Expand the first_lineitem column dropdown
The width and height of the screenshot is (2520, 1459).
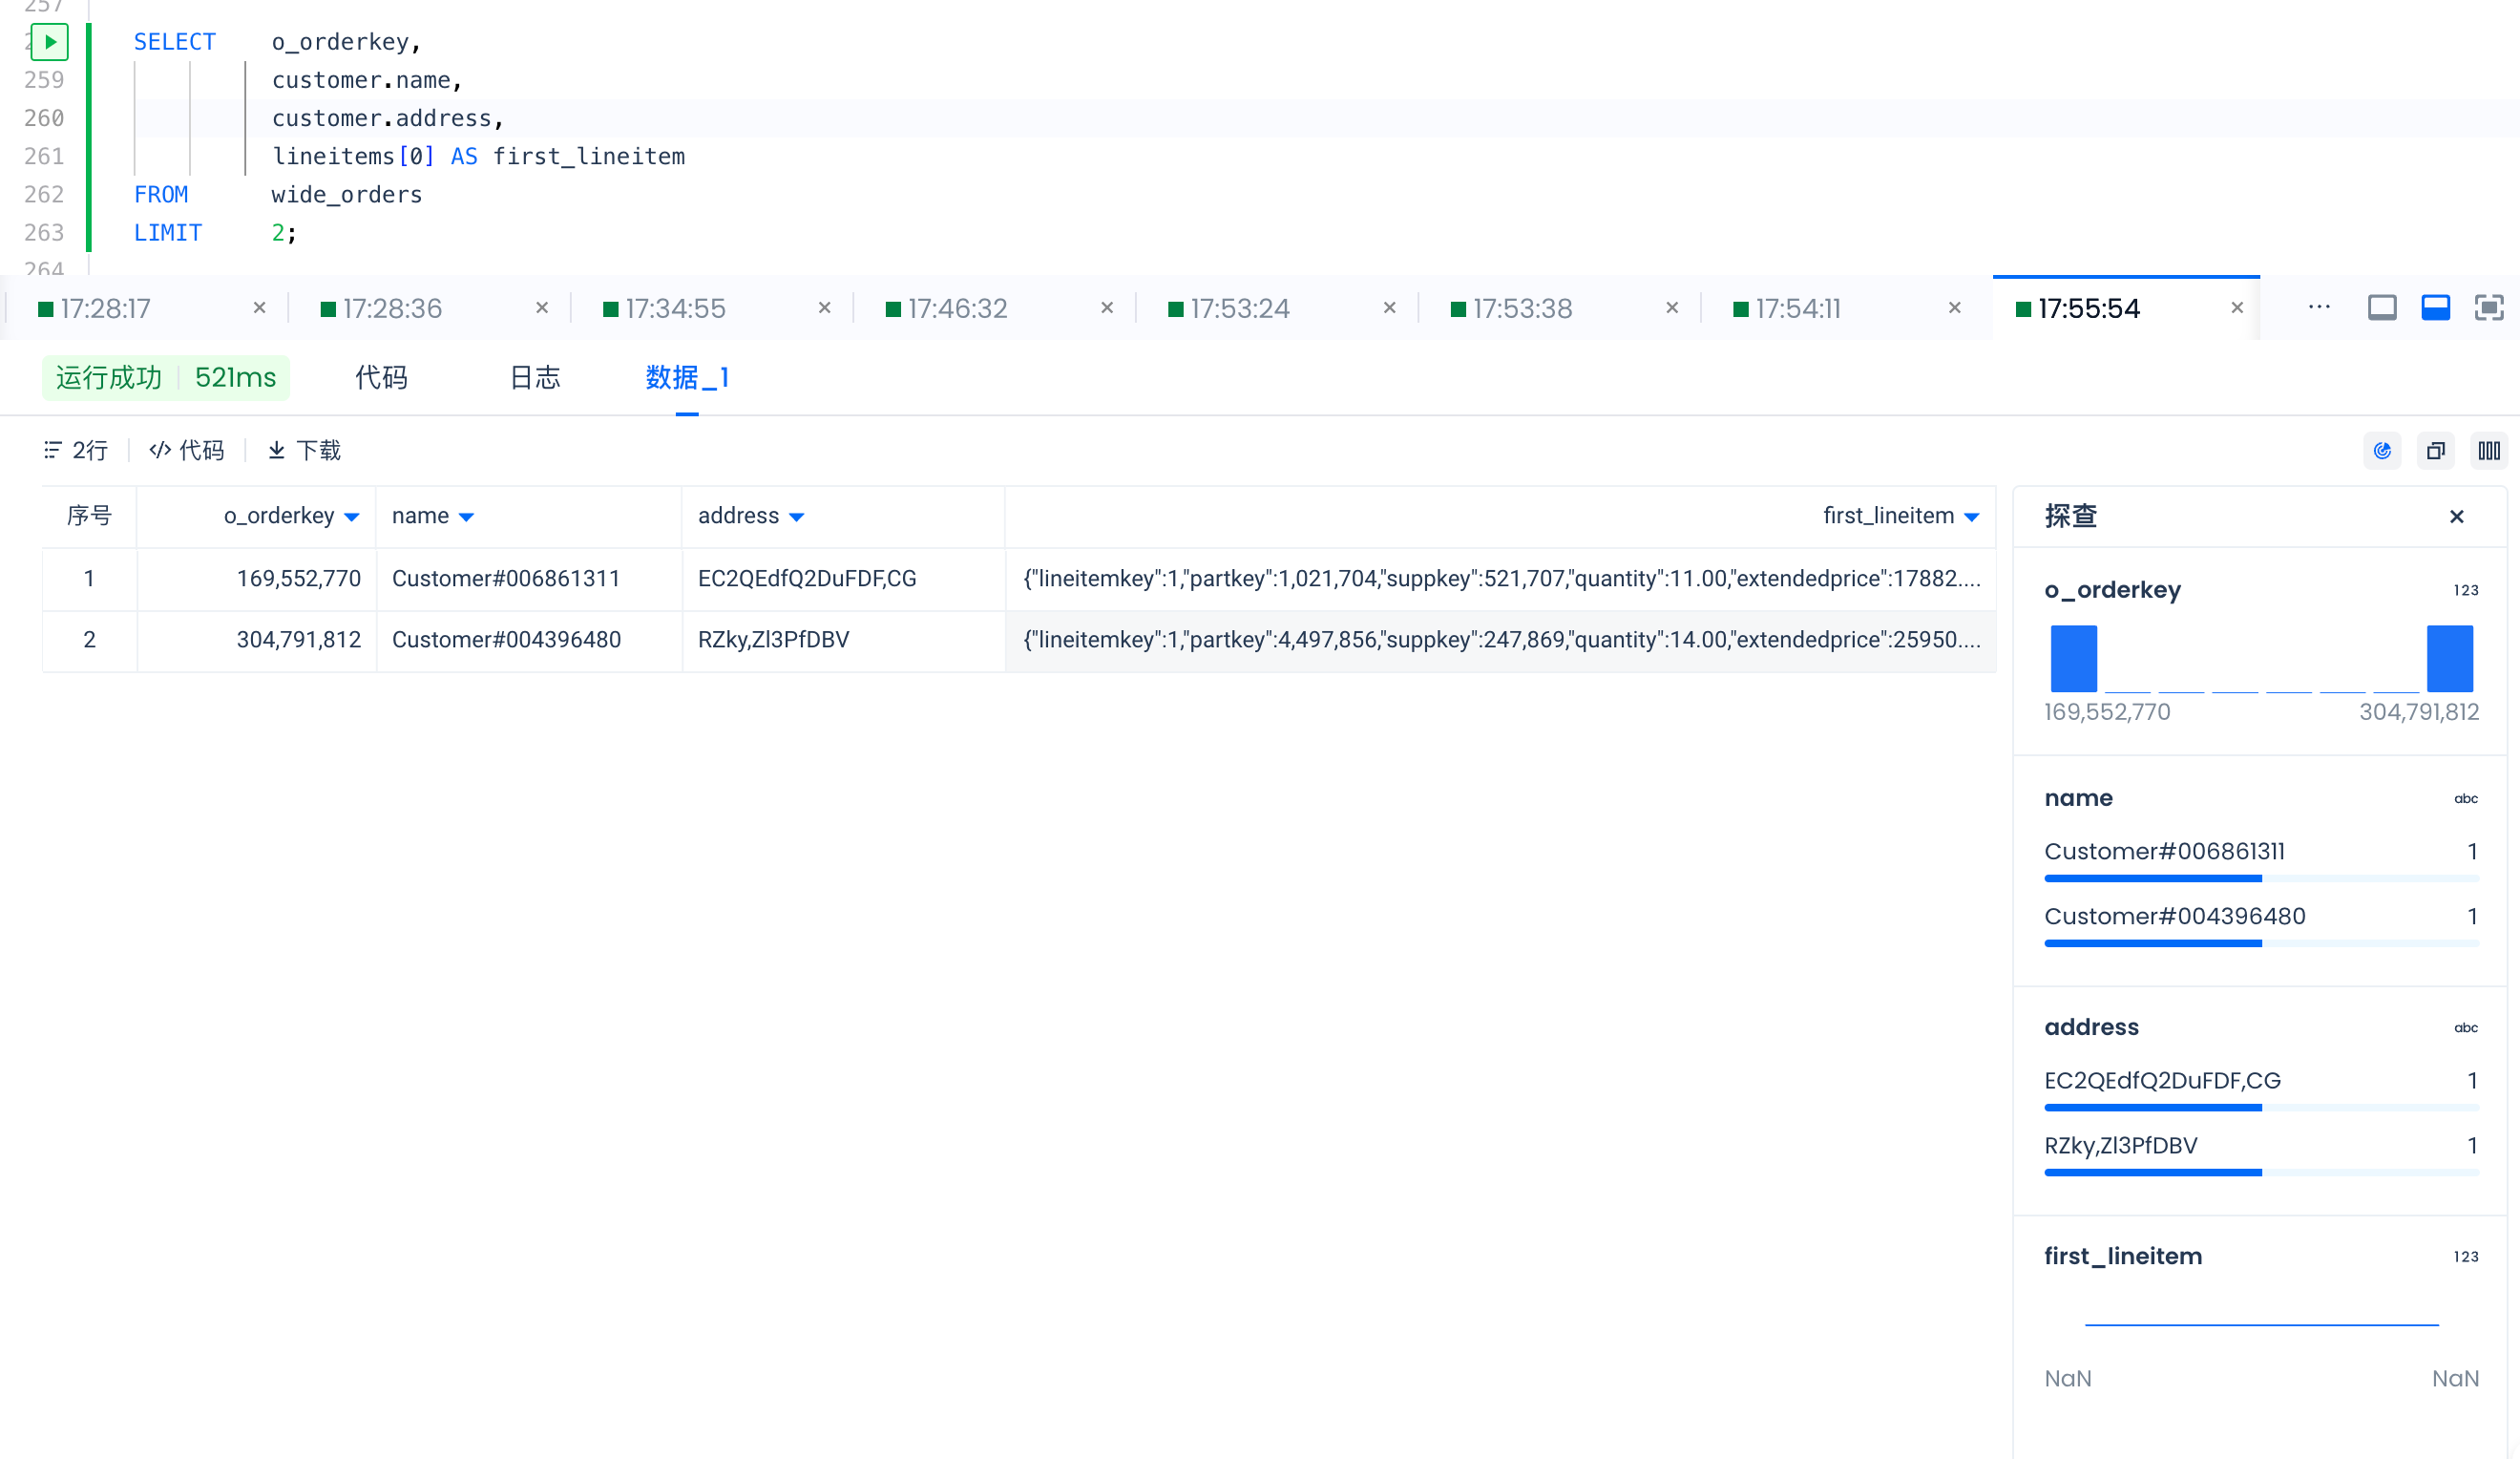click(1971, 518)
